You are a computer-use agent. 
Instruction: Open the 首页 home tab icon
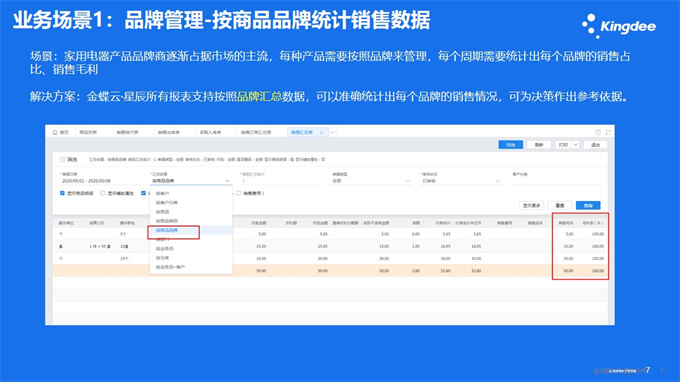55,132
